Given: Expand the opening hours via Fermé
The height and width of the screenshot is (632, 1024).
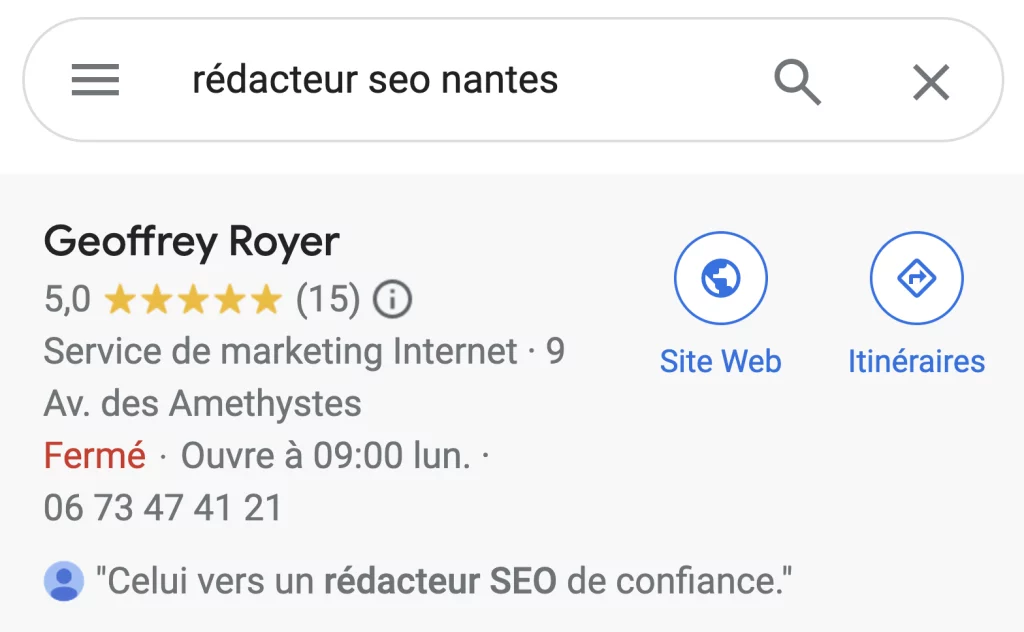Looking at the screenshot, I should (94, 455).
